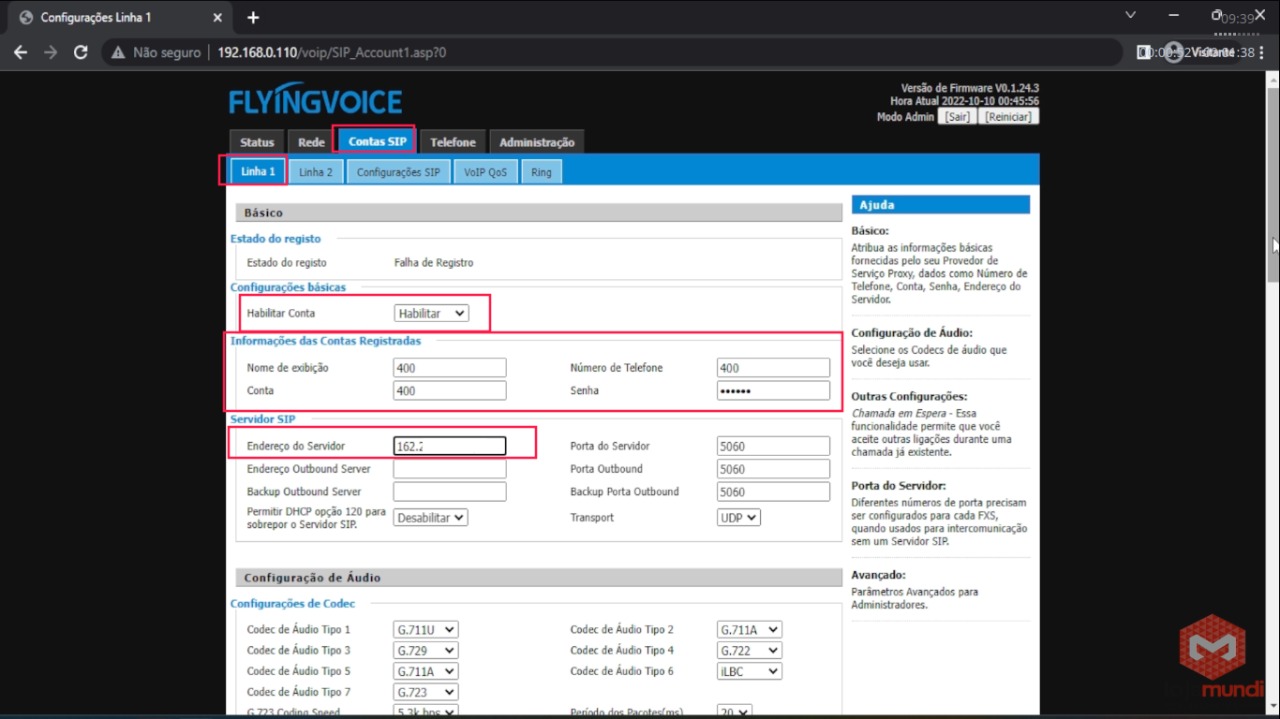Open Codec de Áudio Tipo 1 dropdown

(x=426, y=630)
